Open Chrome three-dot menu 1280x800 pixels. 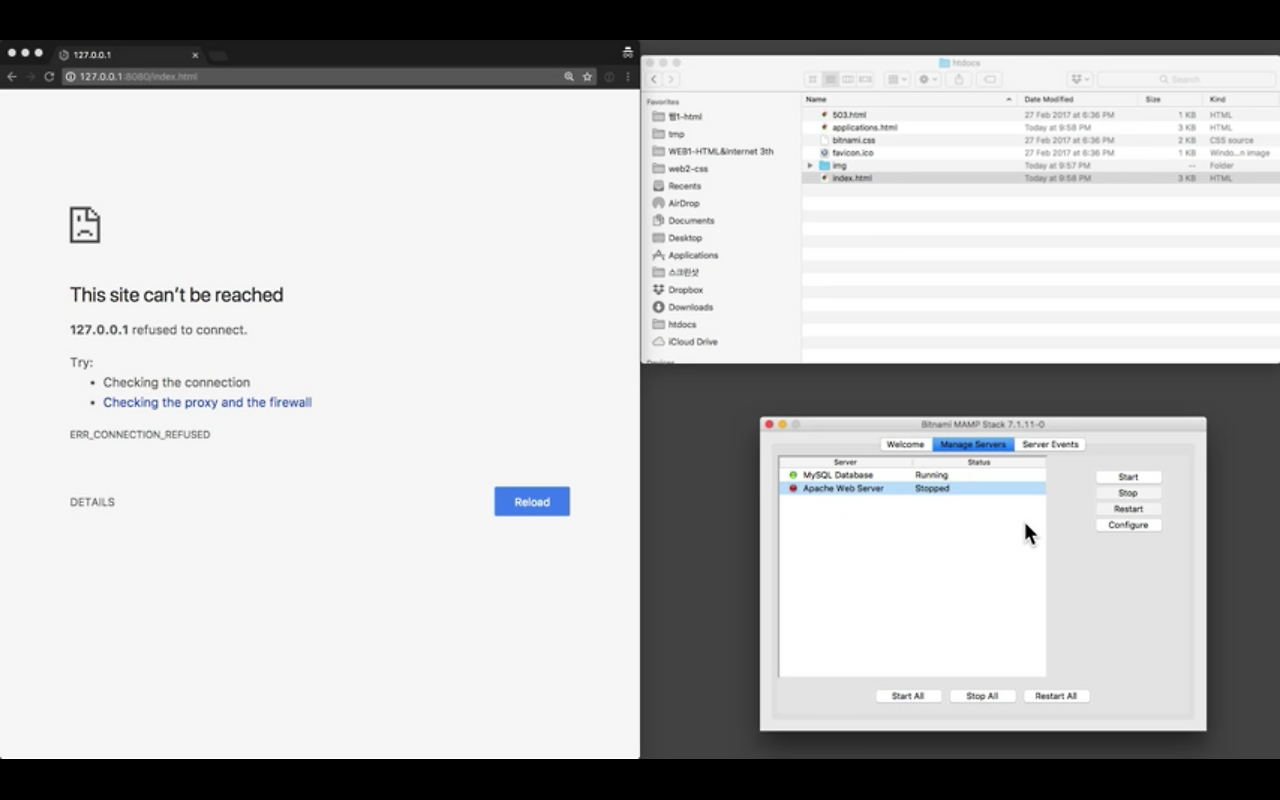(628, 76)
